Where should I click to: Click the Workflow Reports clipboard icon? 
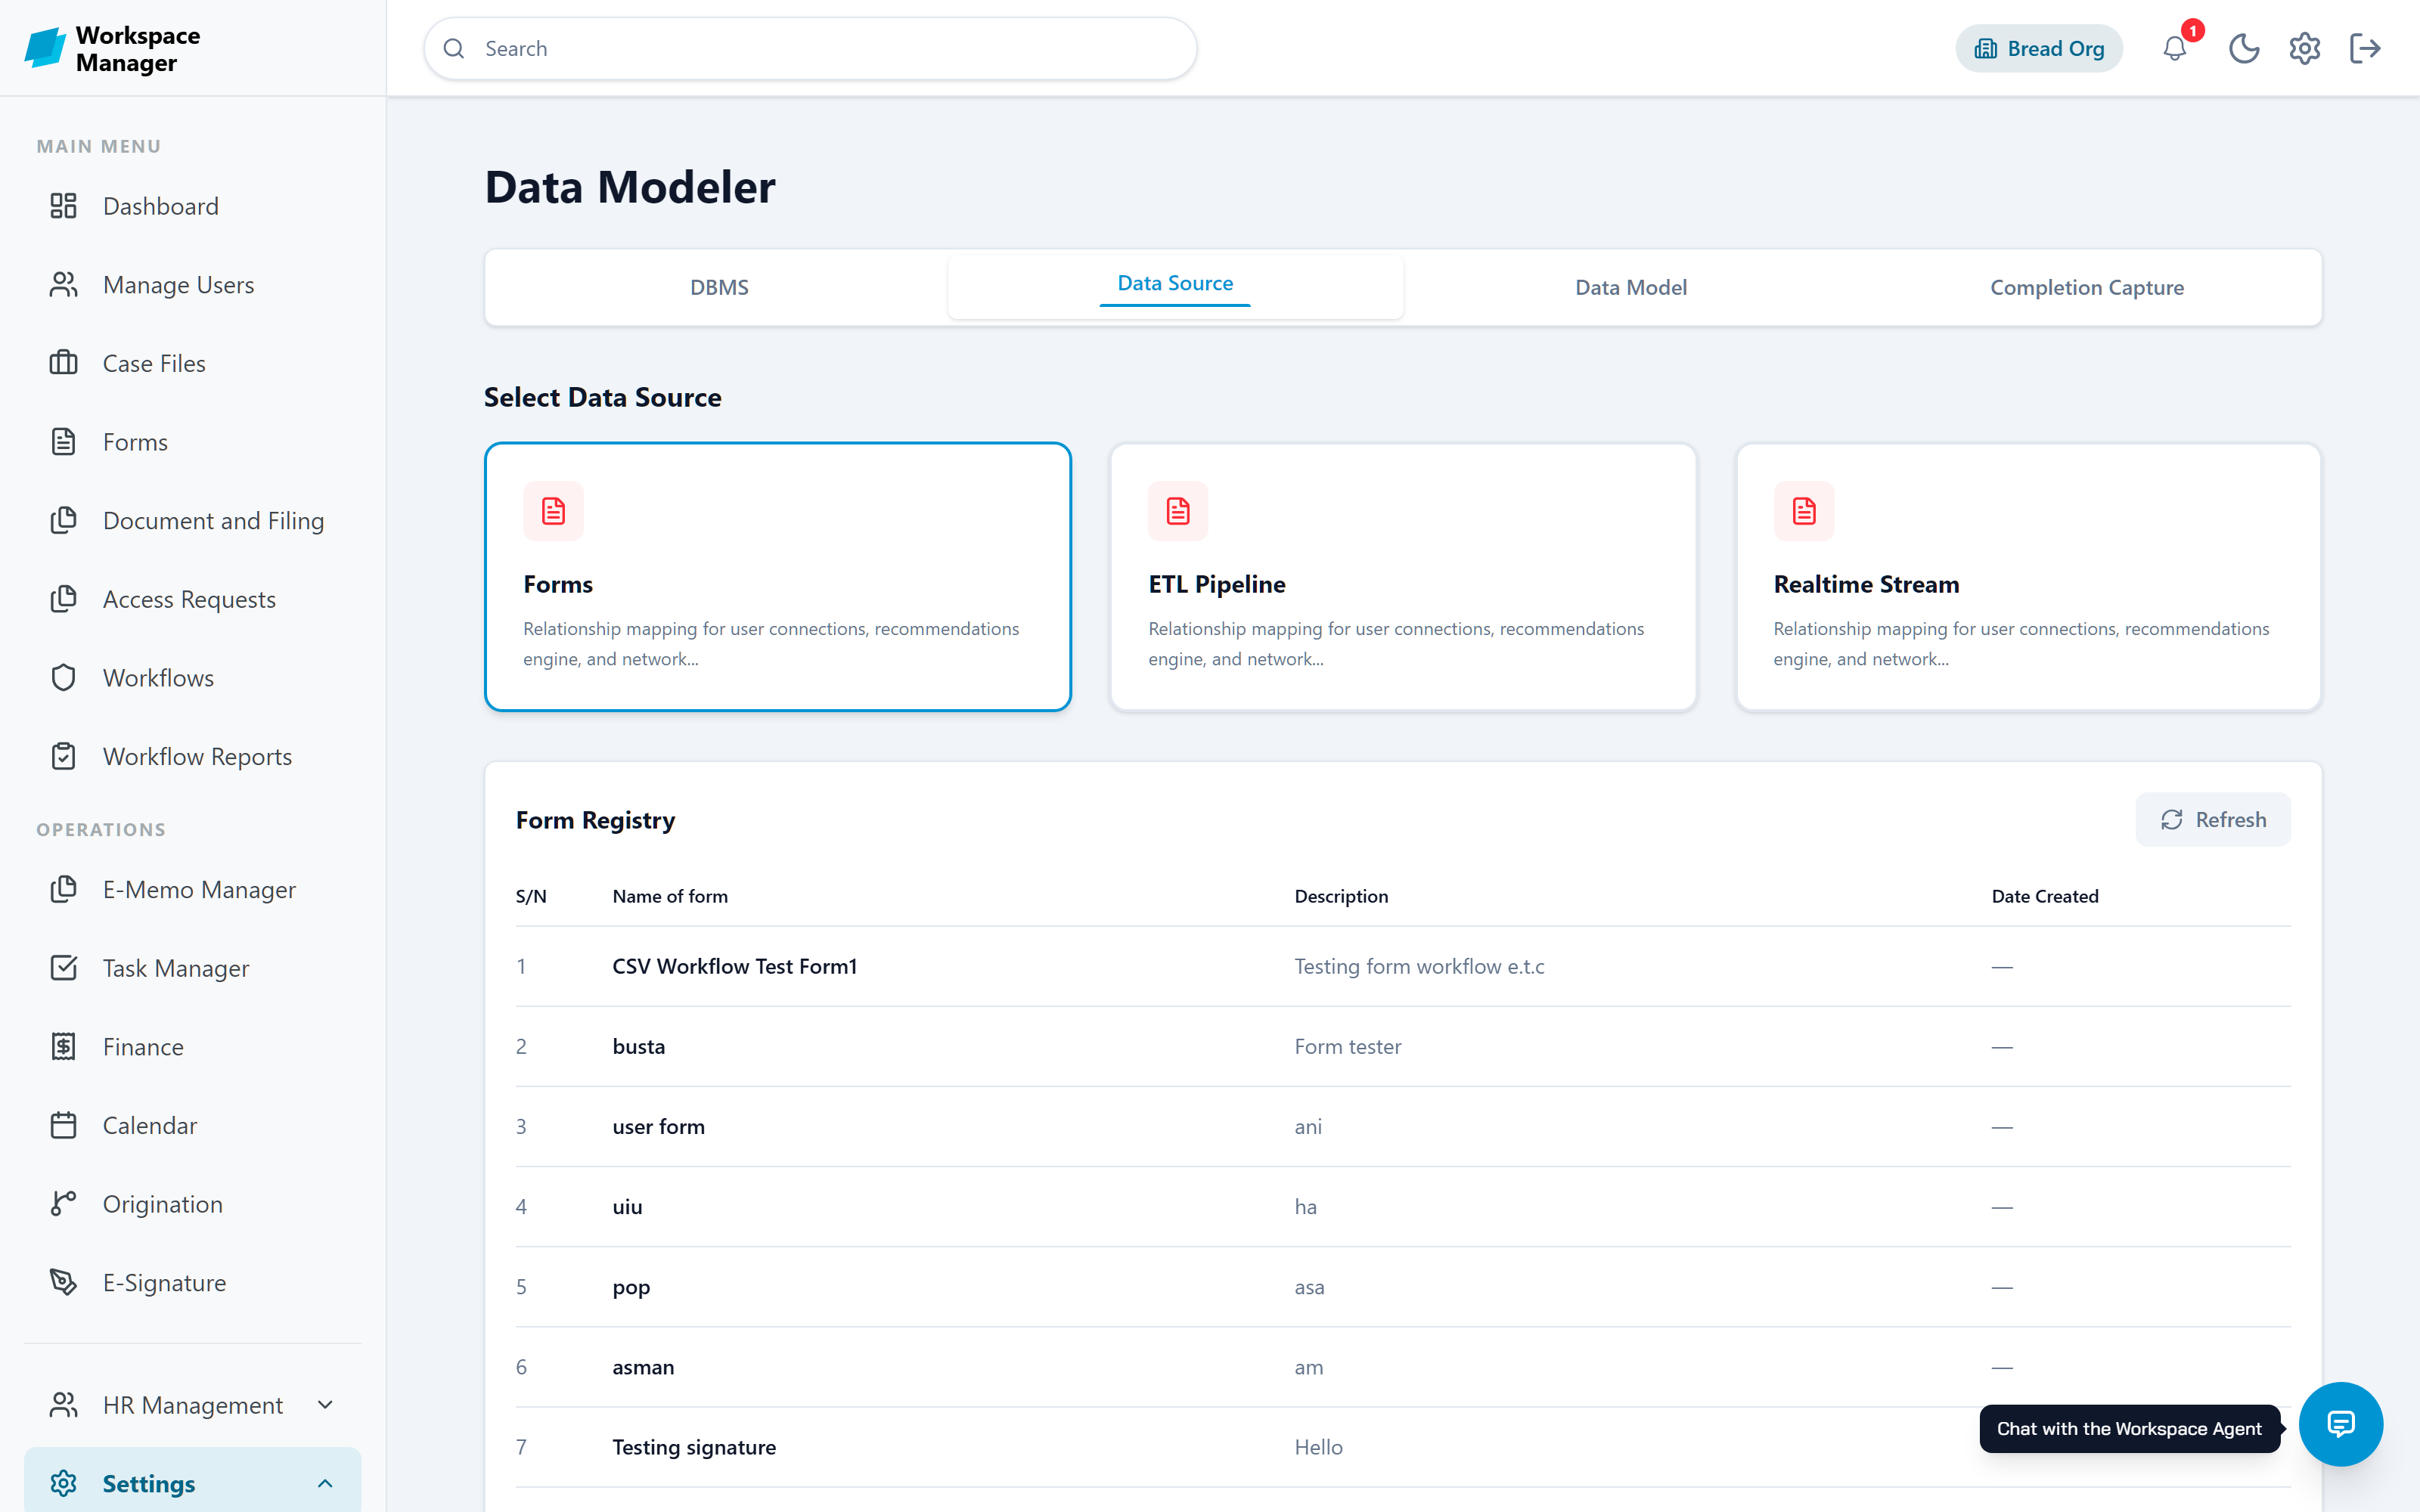click(x=63, y=756)
